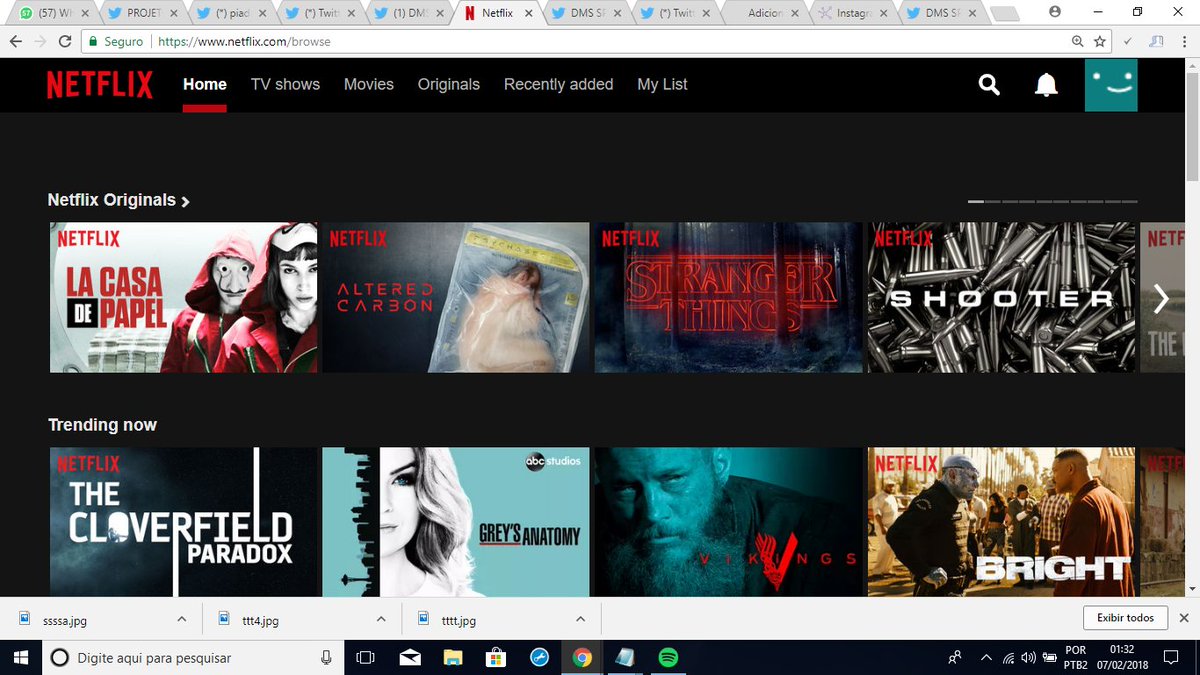Viewport: 1200px width, 675px height.
Task: Click the Seguro padlock site info
Action: pos(115,42)
